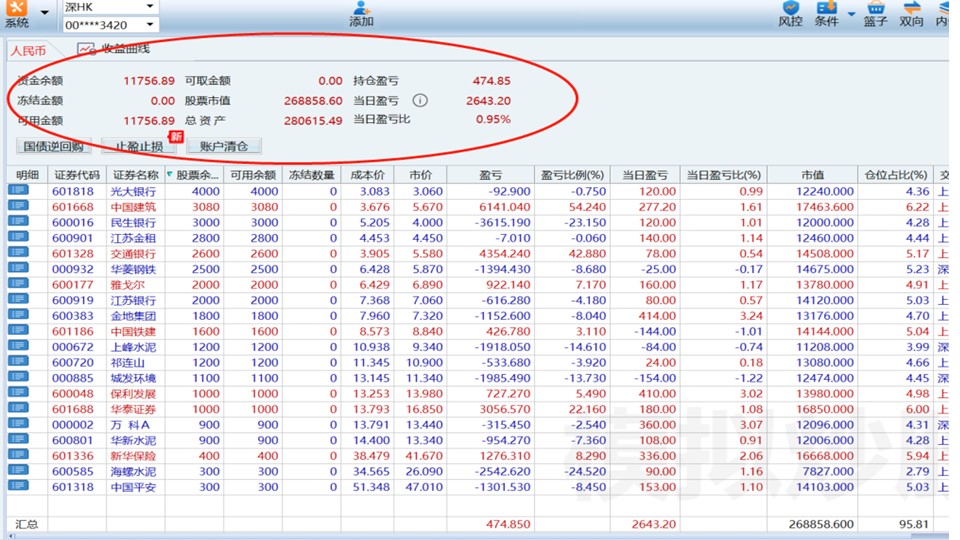Expand the account number 00****3420 dropdown
The width and height of the screenshot is (960, 540).
coord(149,24)
